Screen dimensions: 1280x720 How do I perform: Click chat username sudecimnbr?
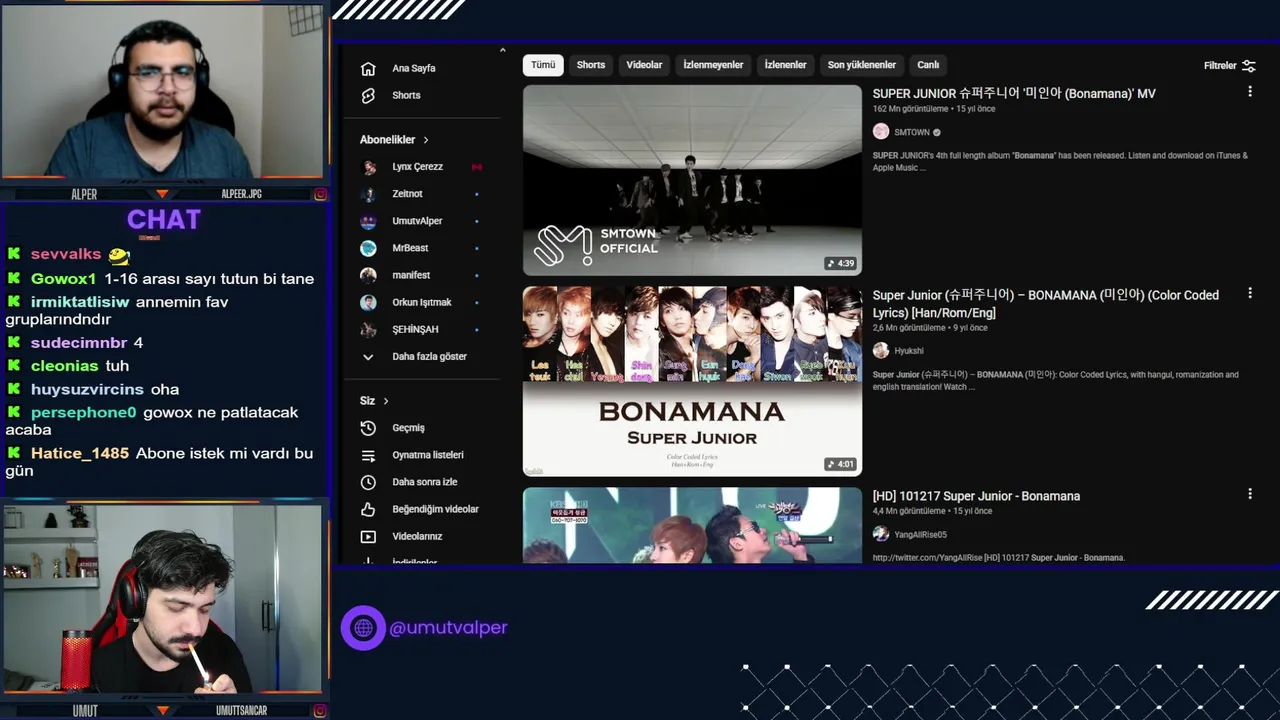pos(79,343)
